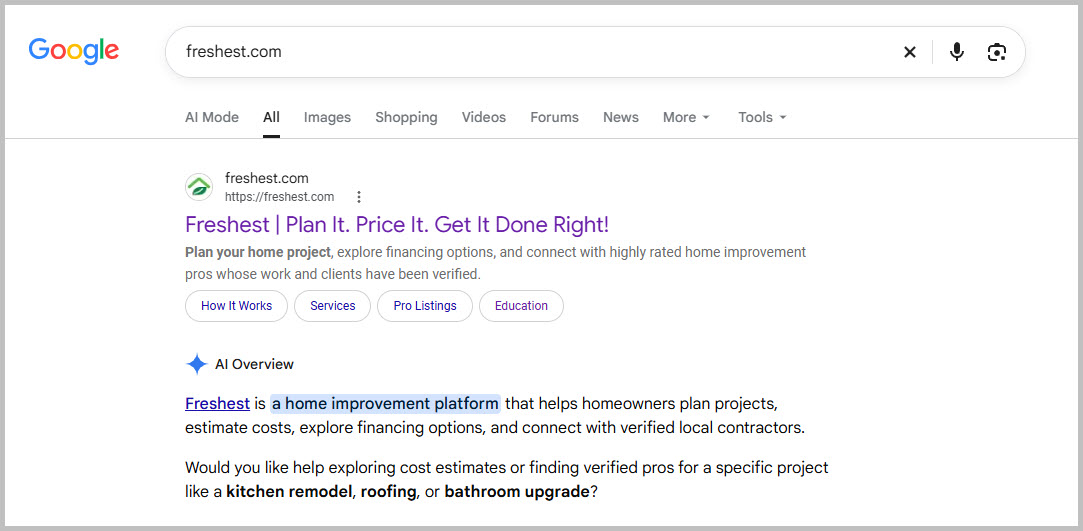Image resolution: width=1083 pixels, height=531 pixels.
Task: Open the Pro Listings sitelink
Action: point(425,306)
